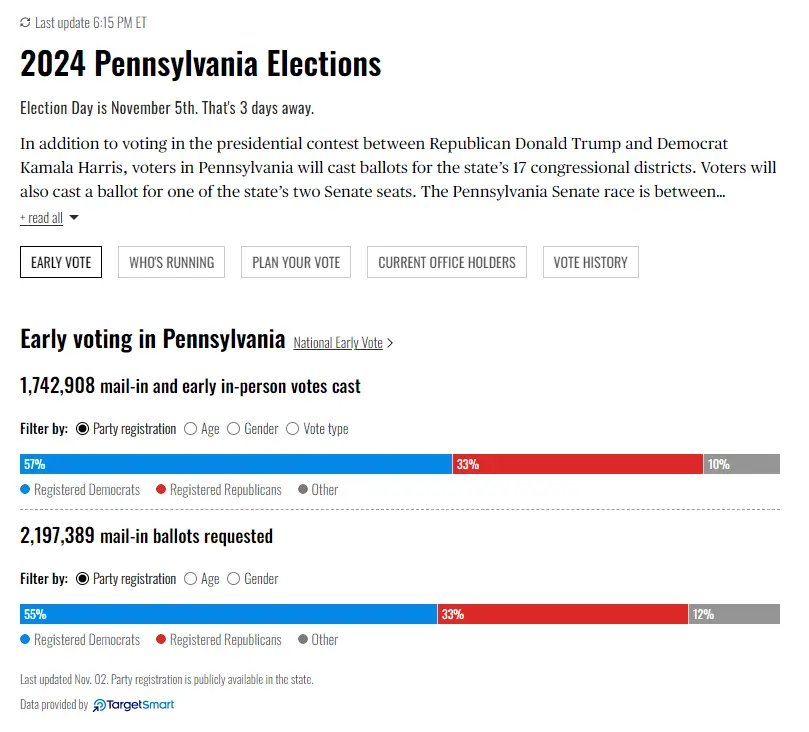Click the red Registered Republicans legend dot under votes cast
Image resolution: width=809 pixels, height=732 pixels.
[x=161, y=490]
